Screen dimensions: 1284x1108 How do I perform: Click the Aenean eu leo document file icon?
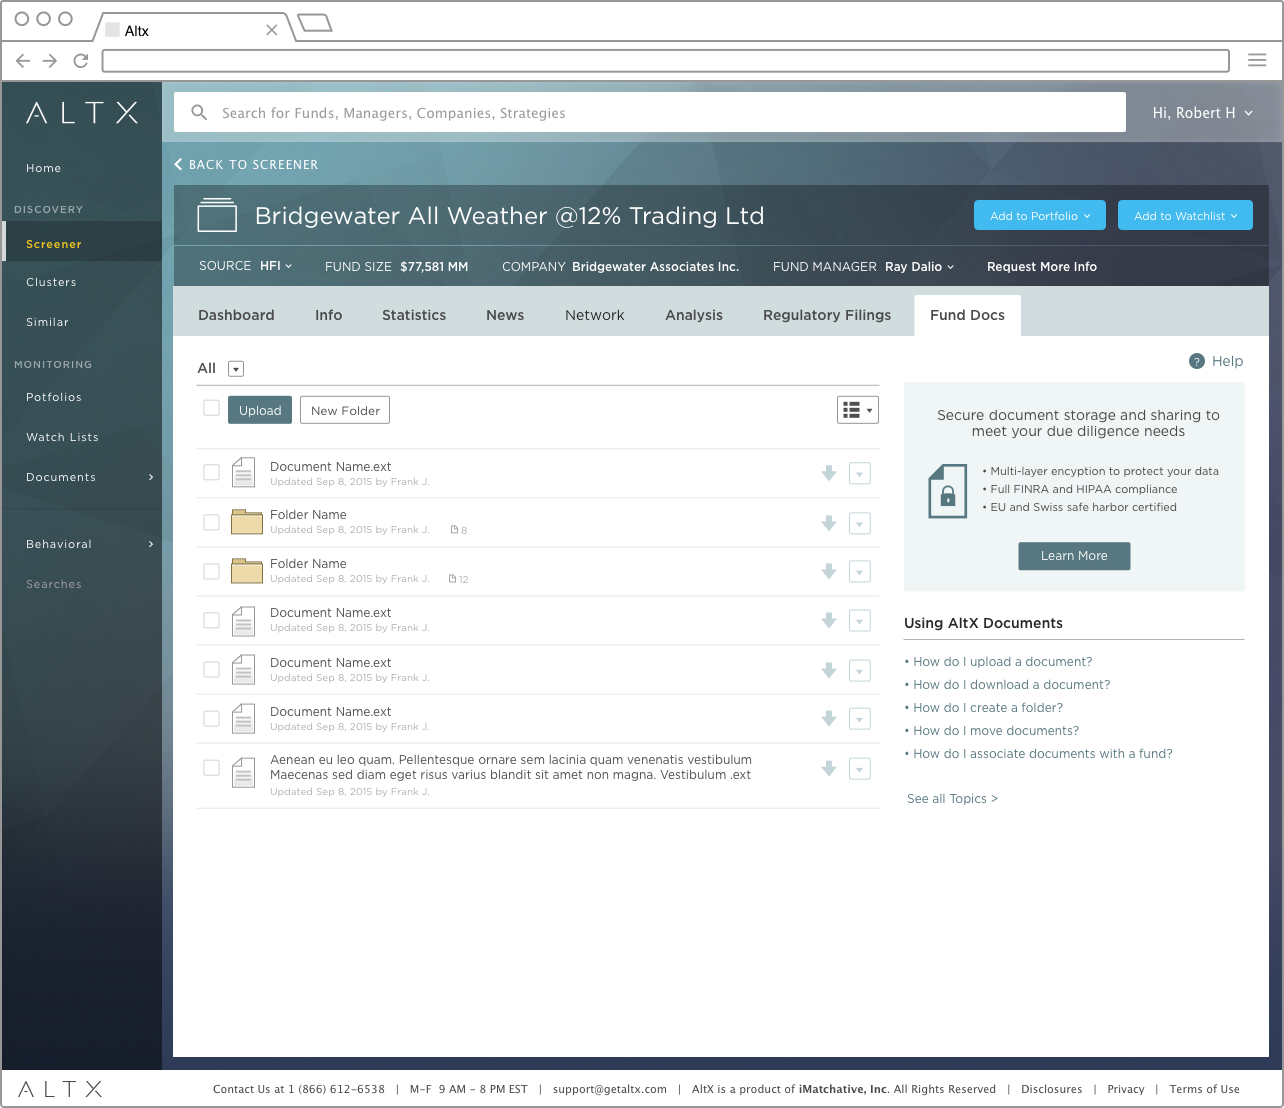243,773
